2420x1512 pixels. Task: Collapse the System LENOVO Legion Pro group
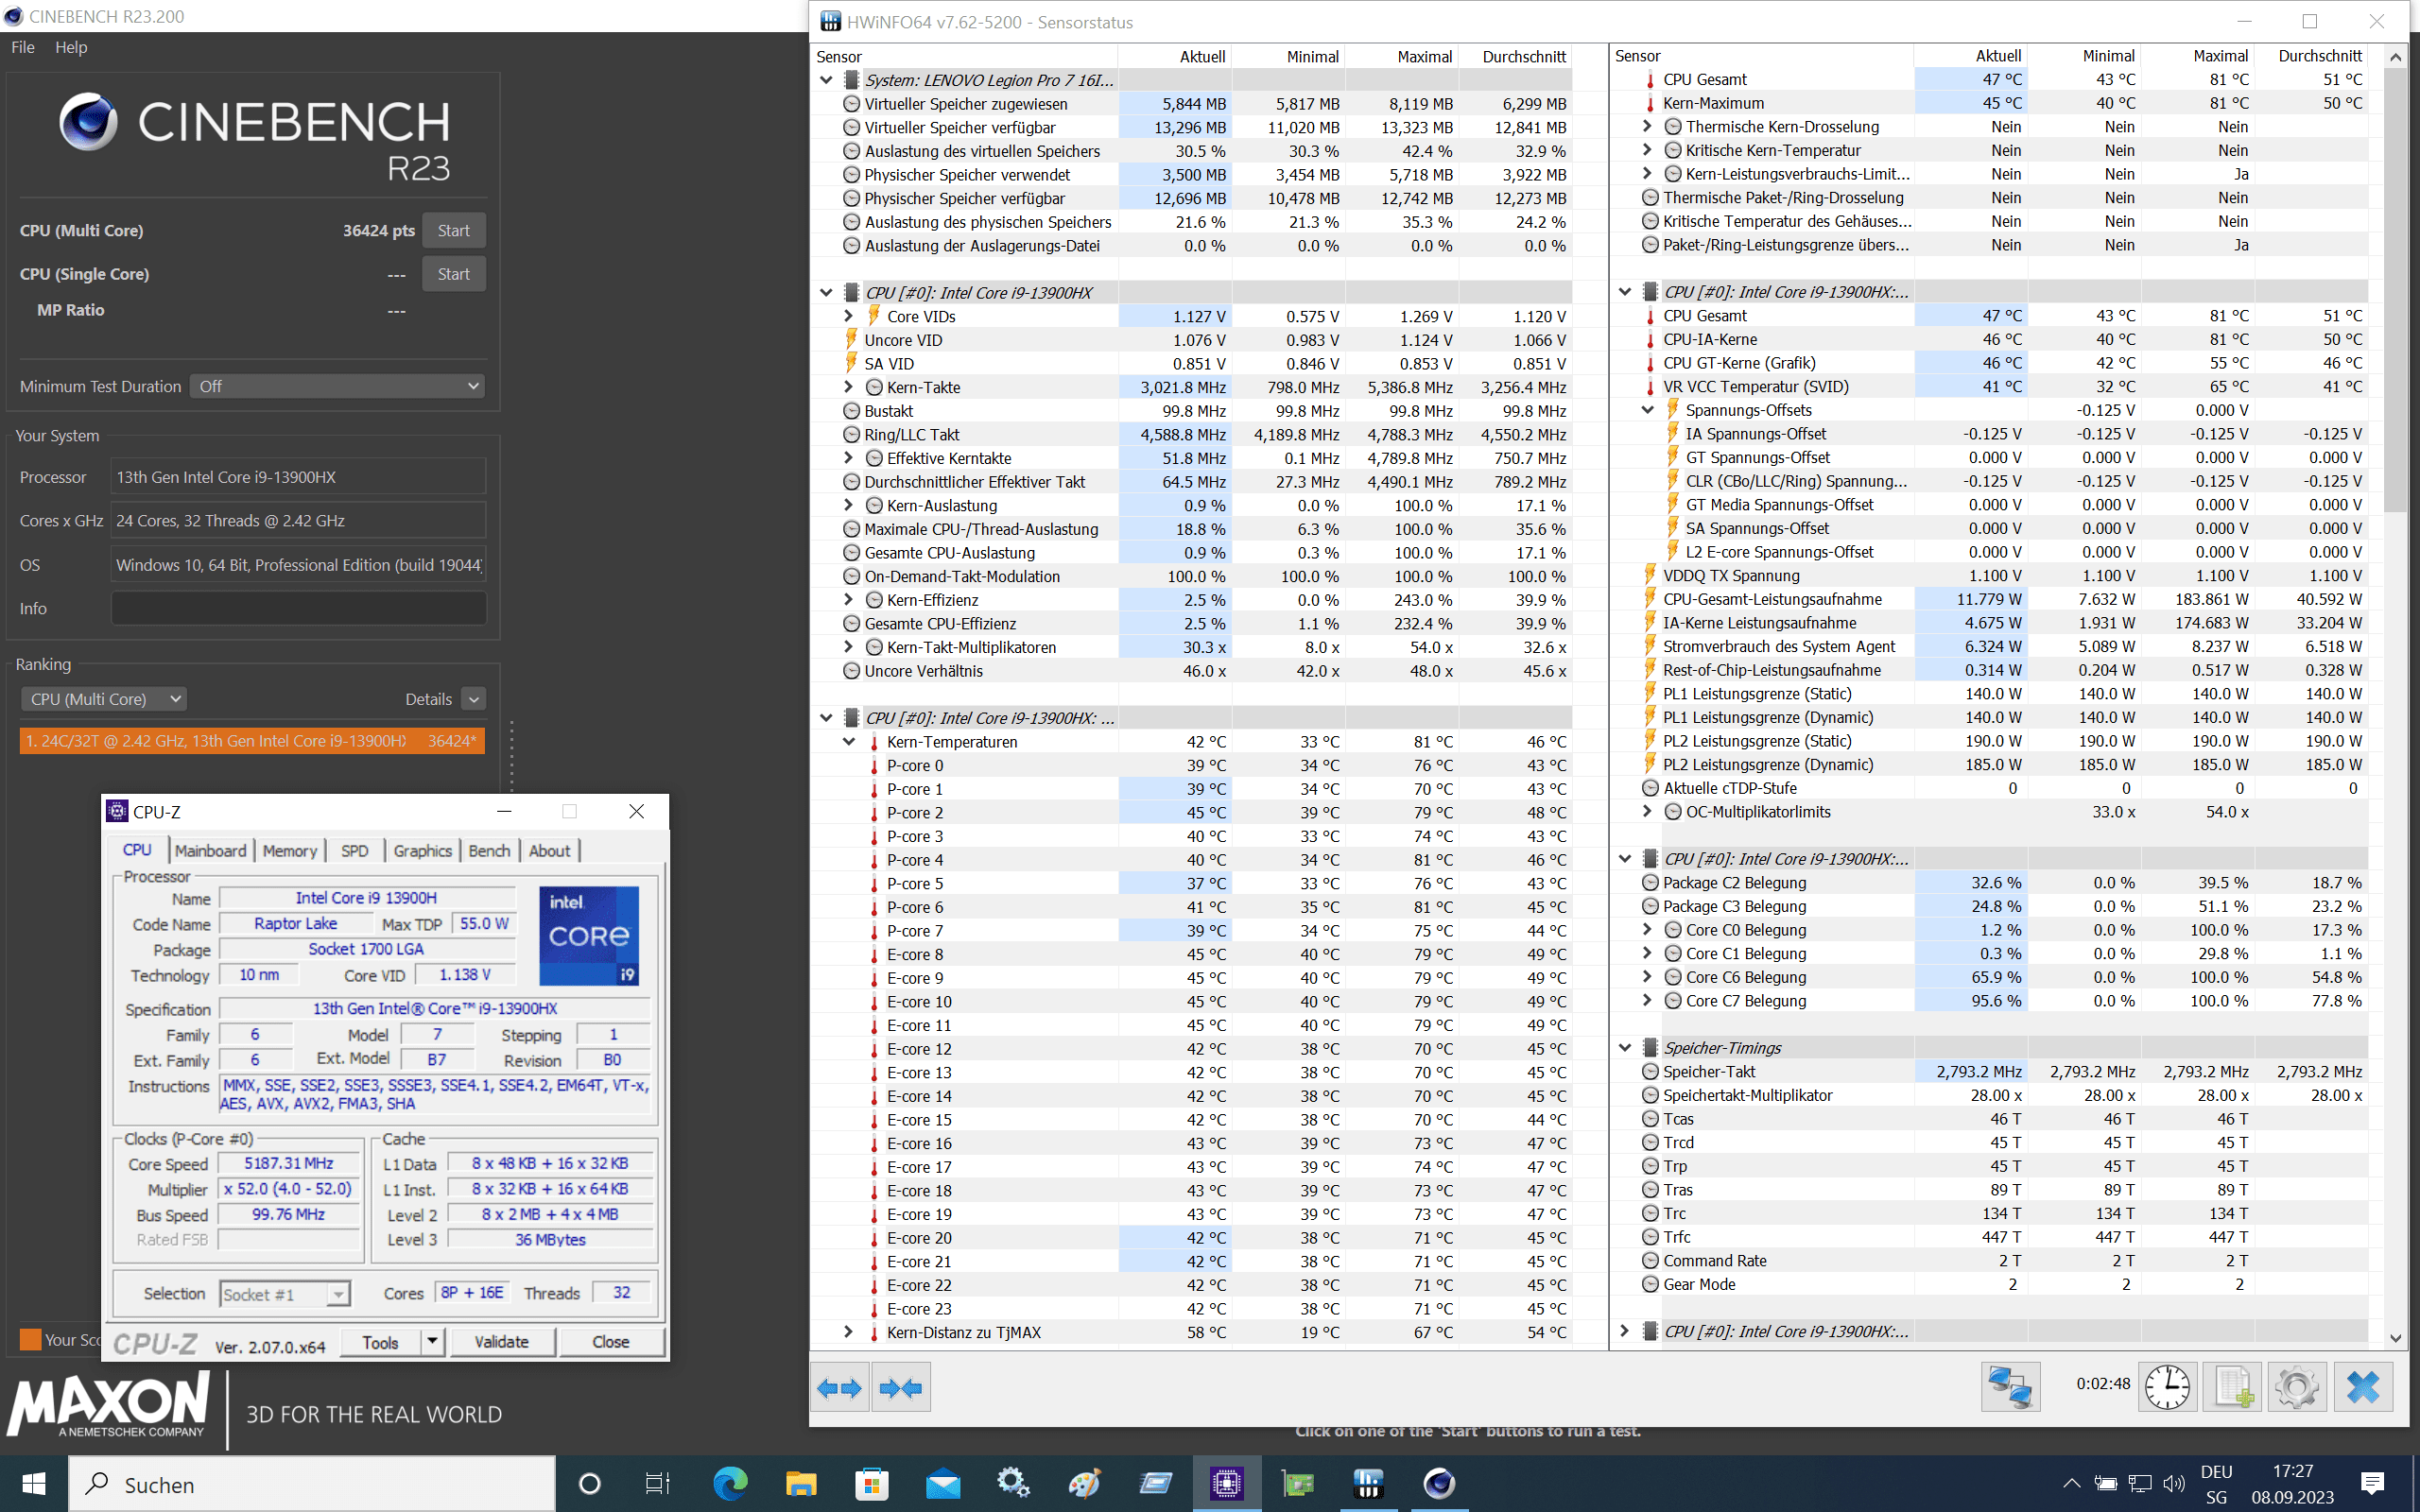pyautogui.click(x=826, y=80)
